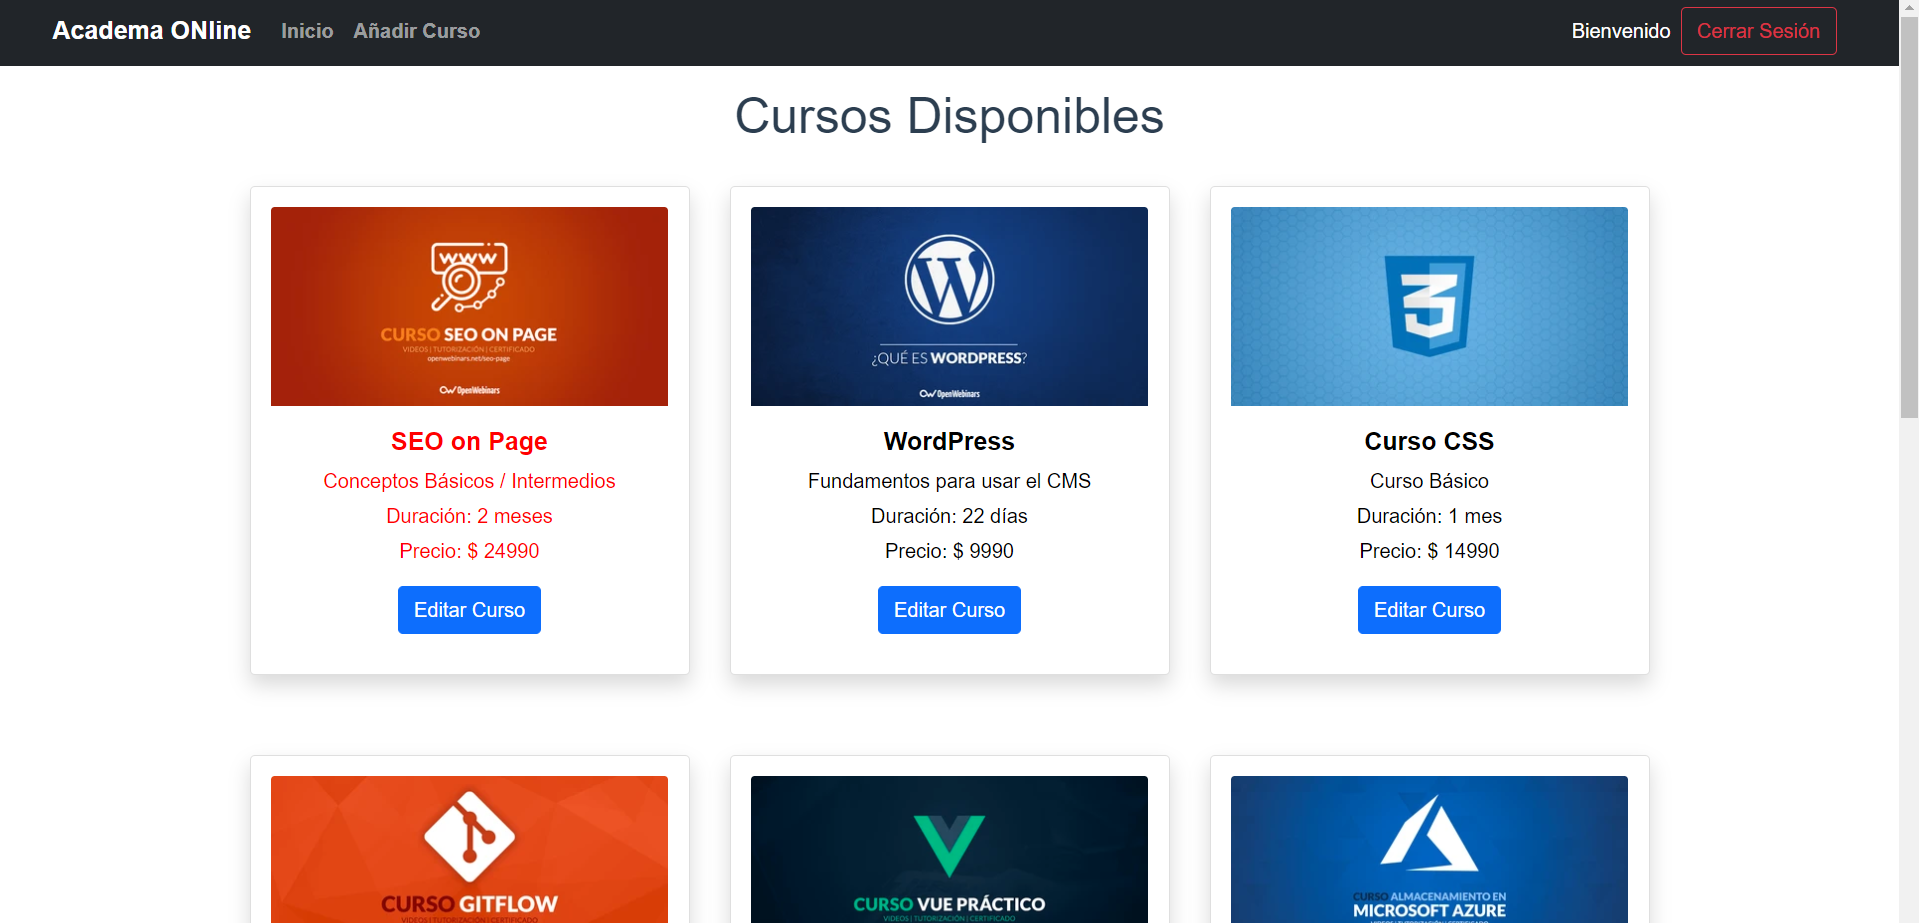Open the WordPress course thumbnail
Screen dimensions: 1919x923
pos(949,306)
